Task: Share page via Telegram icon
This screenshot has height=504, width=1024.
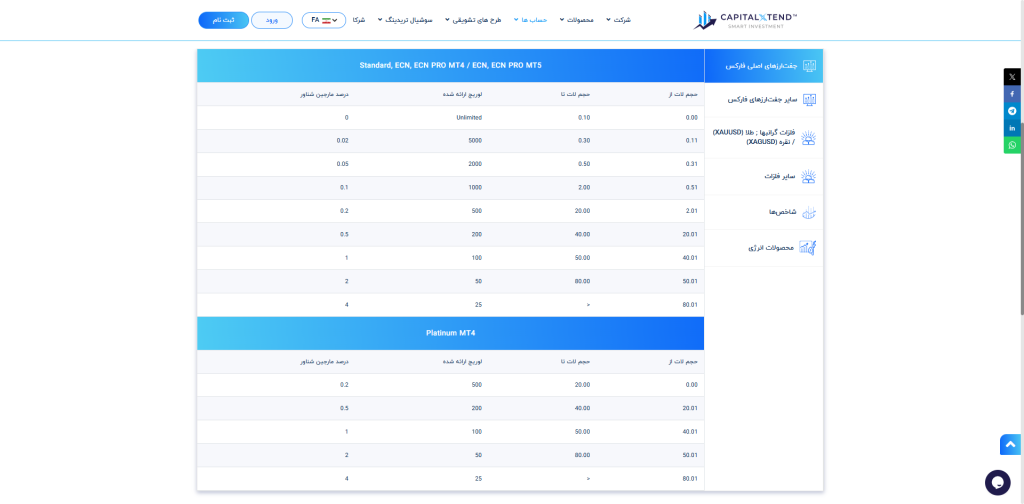Action: pyautogui.click(x=1012, y=111)
